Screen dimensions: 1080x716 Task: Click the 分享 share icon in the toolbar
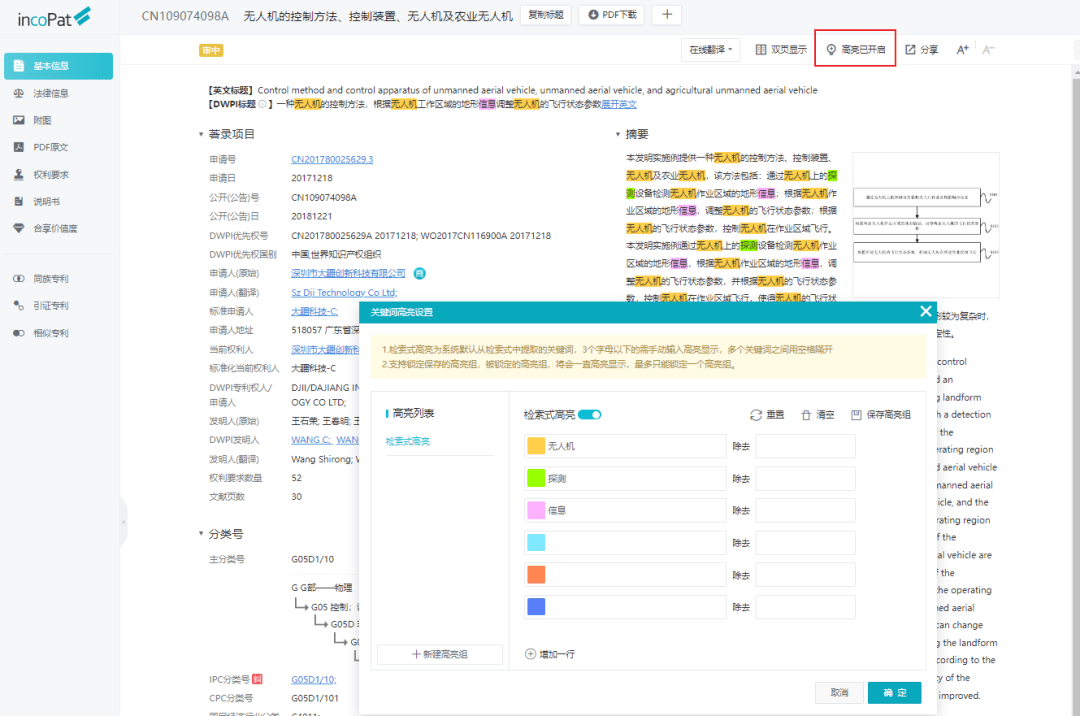coord(921,48)
